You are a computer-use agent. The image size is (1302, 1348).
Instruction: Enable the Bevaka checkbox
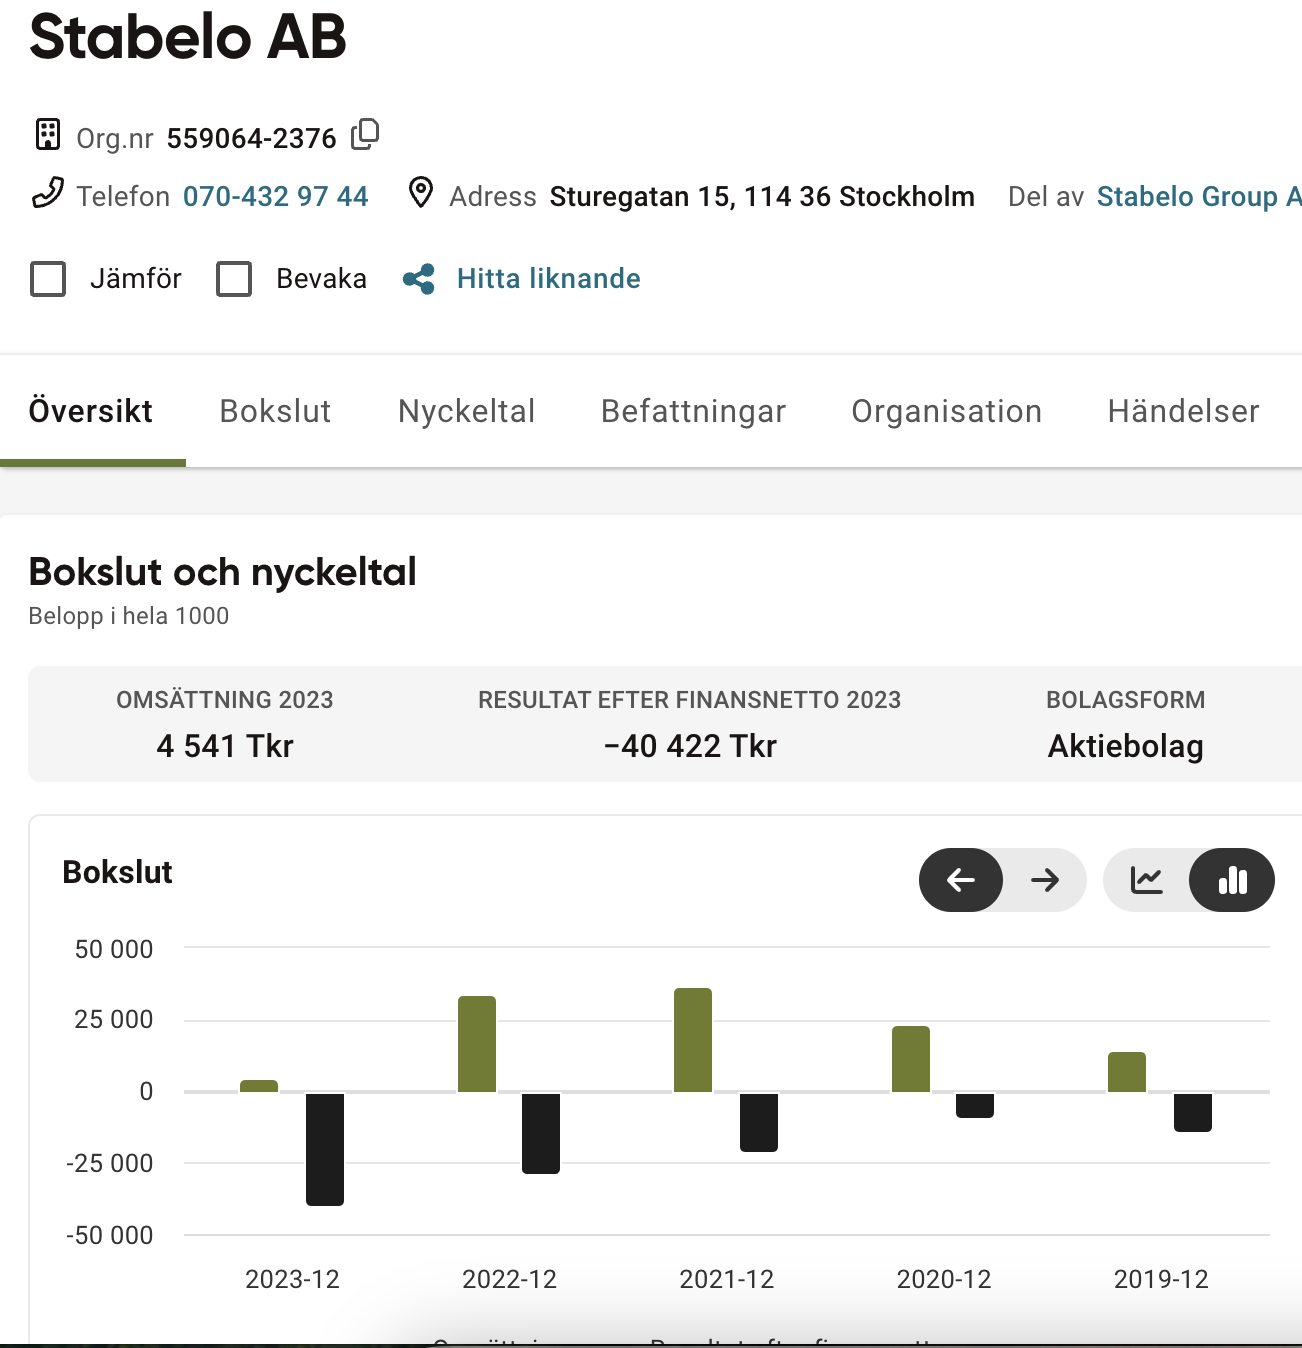pos(234,279)
